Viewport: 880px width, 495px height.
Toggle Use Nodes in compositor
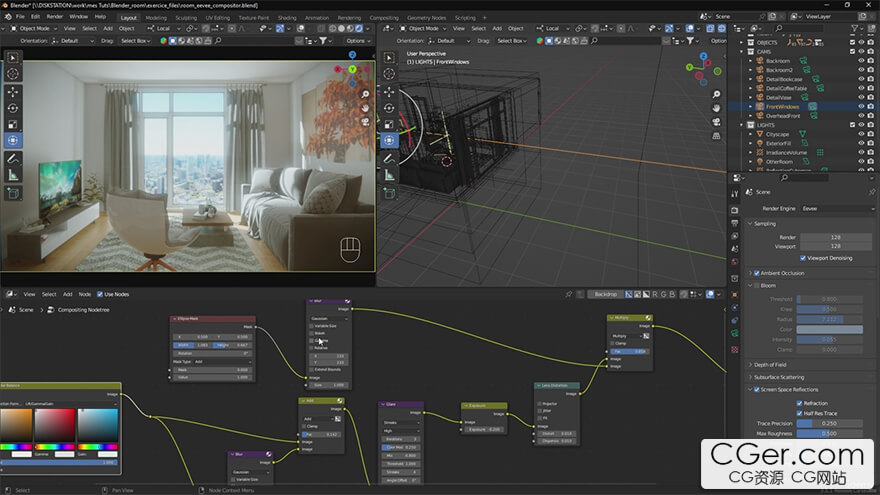(x=100, y=294)
